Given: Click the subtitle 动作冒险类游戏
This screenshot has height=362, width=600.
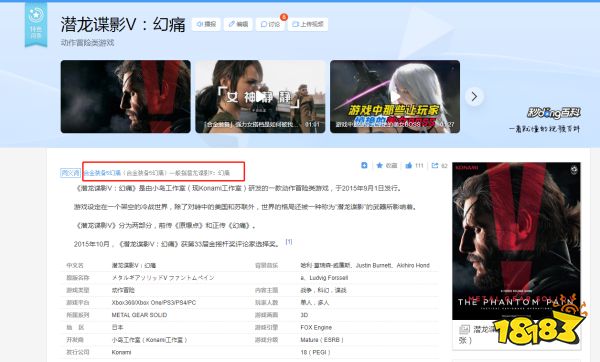Looking at the screenshot, I should [x=87, y=42].
